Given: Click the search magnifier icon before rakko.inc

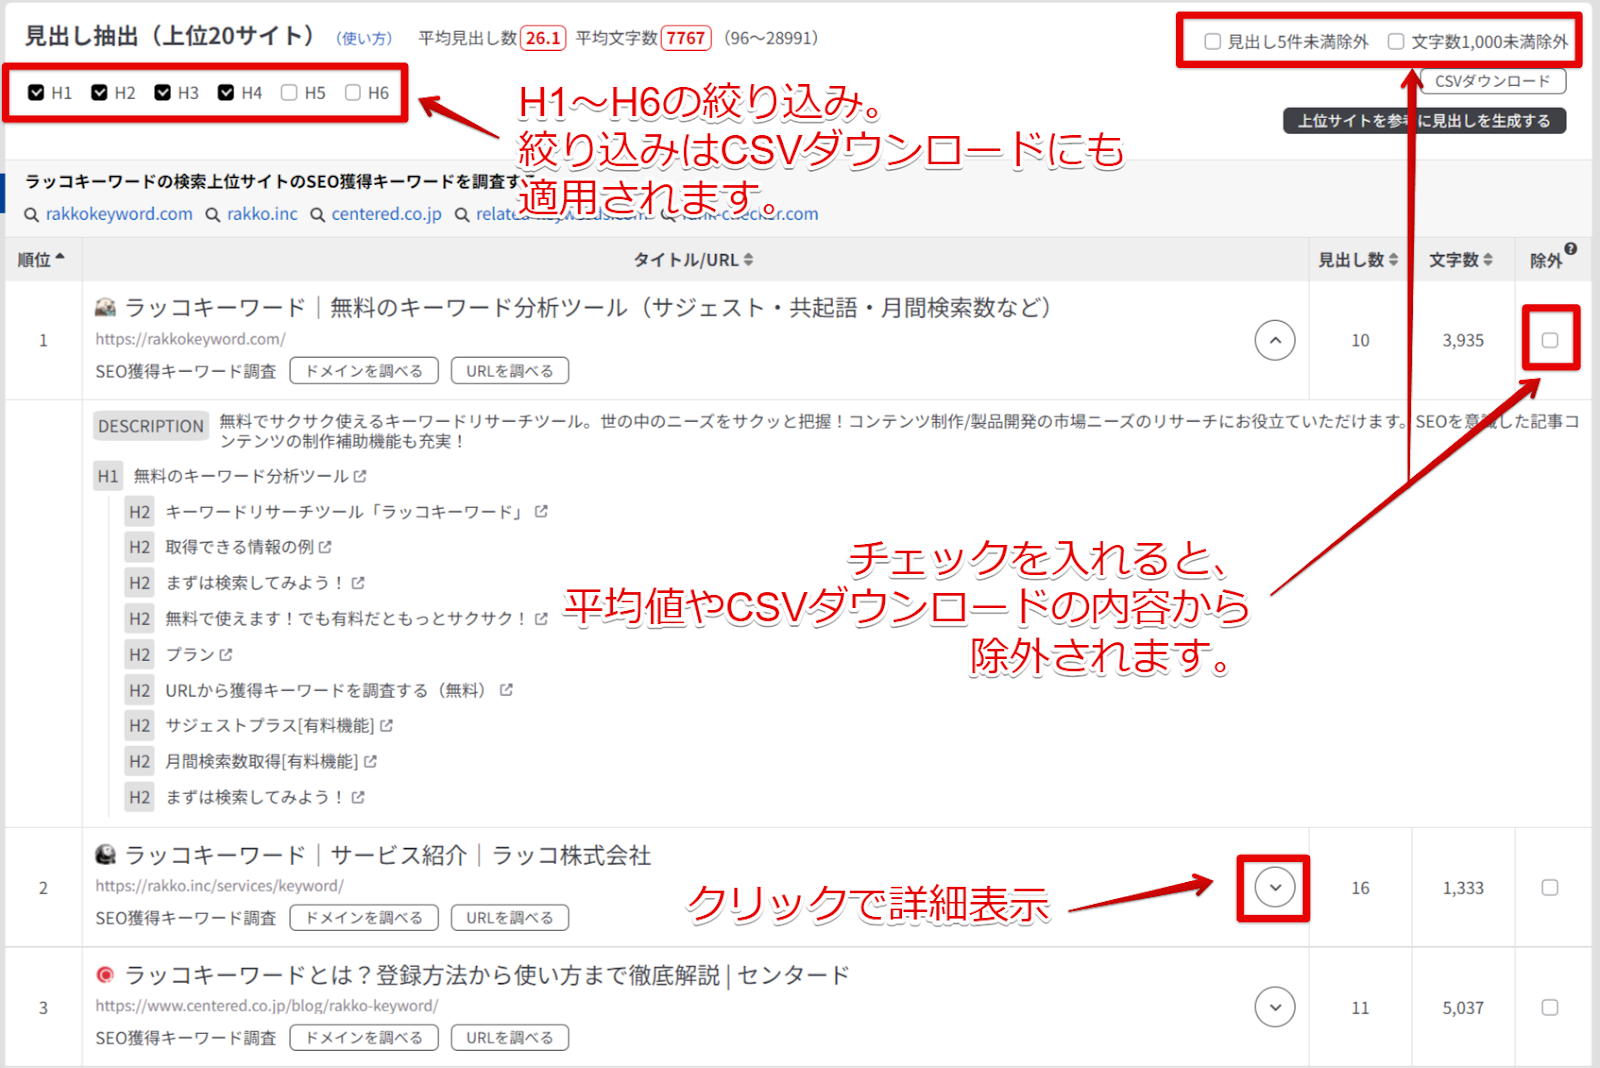Looking at the screenshot, I should pos(212,214).
